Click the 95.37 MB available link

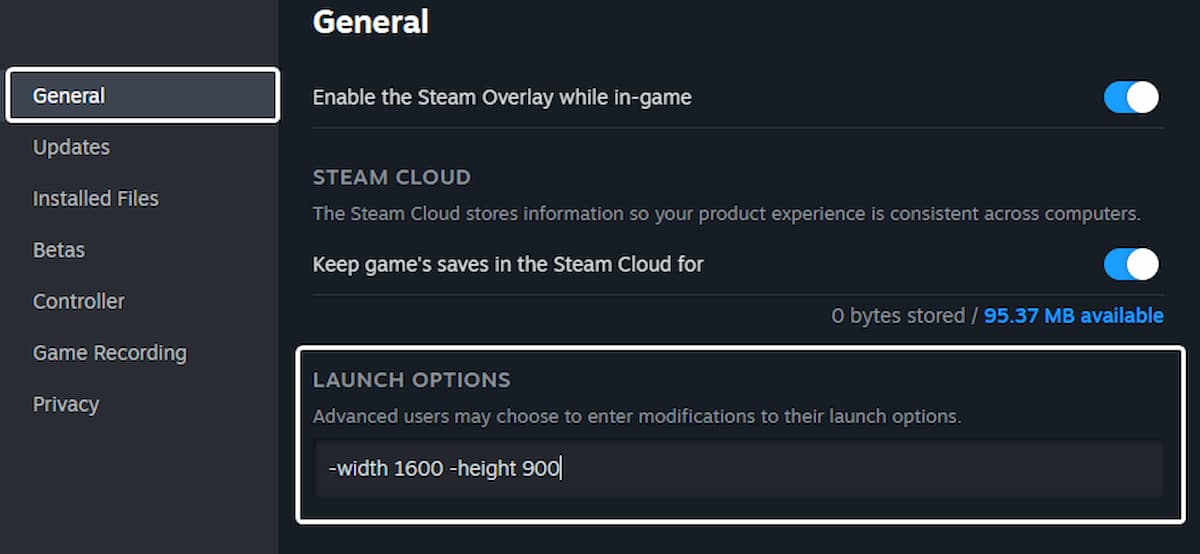point(1073,316)
